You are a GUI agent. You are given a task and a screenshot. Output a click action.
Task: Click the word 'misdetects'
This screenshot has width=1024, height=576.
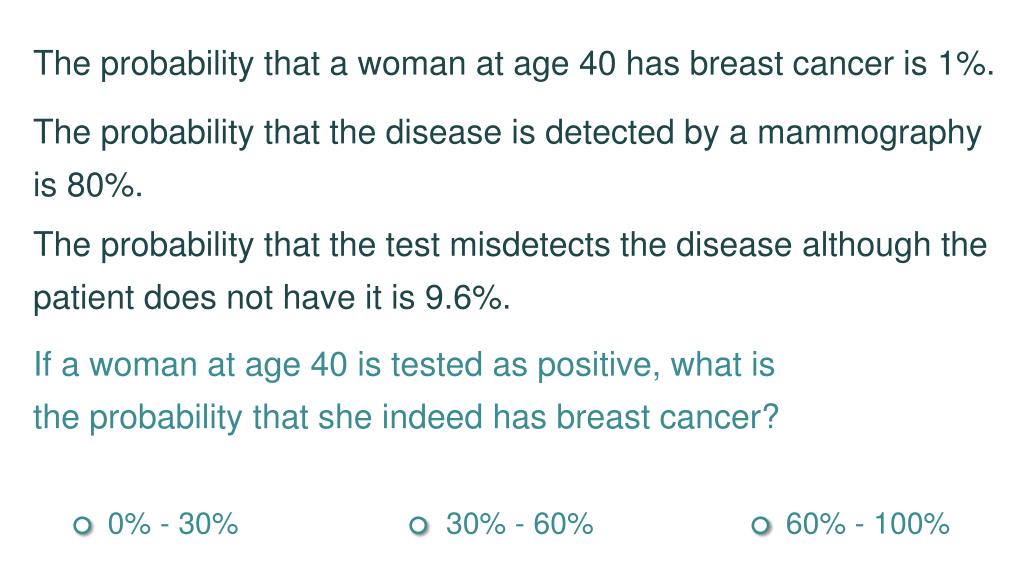pyautogui.click(x=530, y=246)
